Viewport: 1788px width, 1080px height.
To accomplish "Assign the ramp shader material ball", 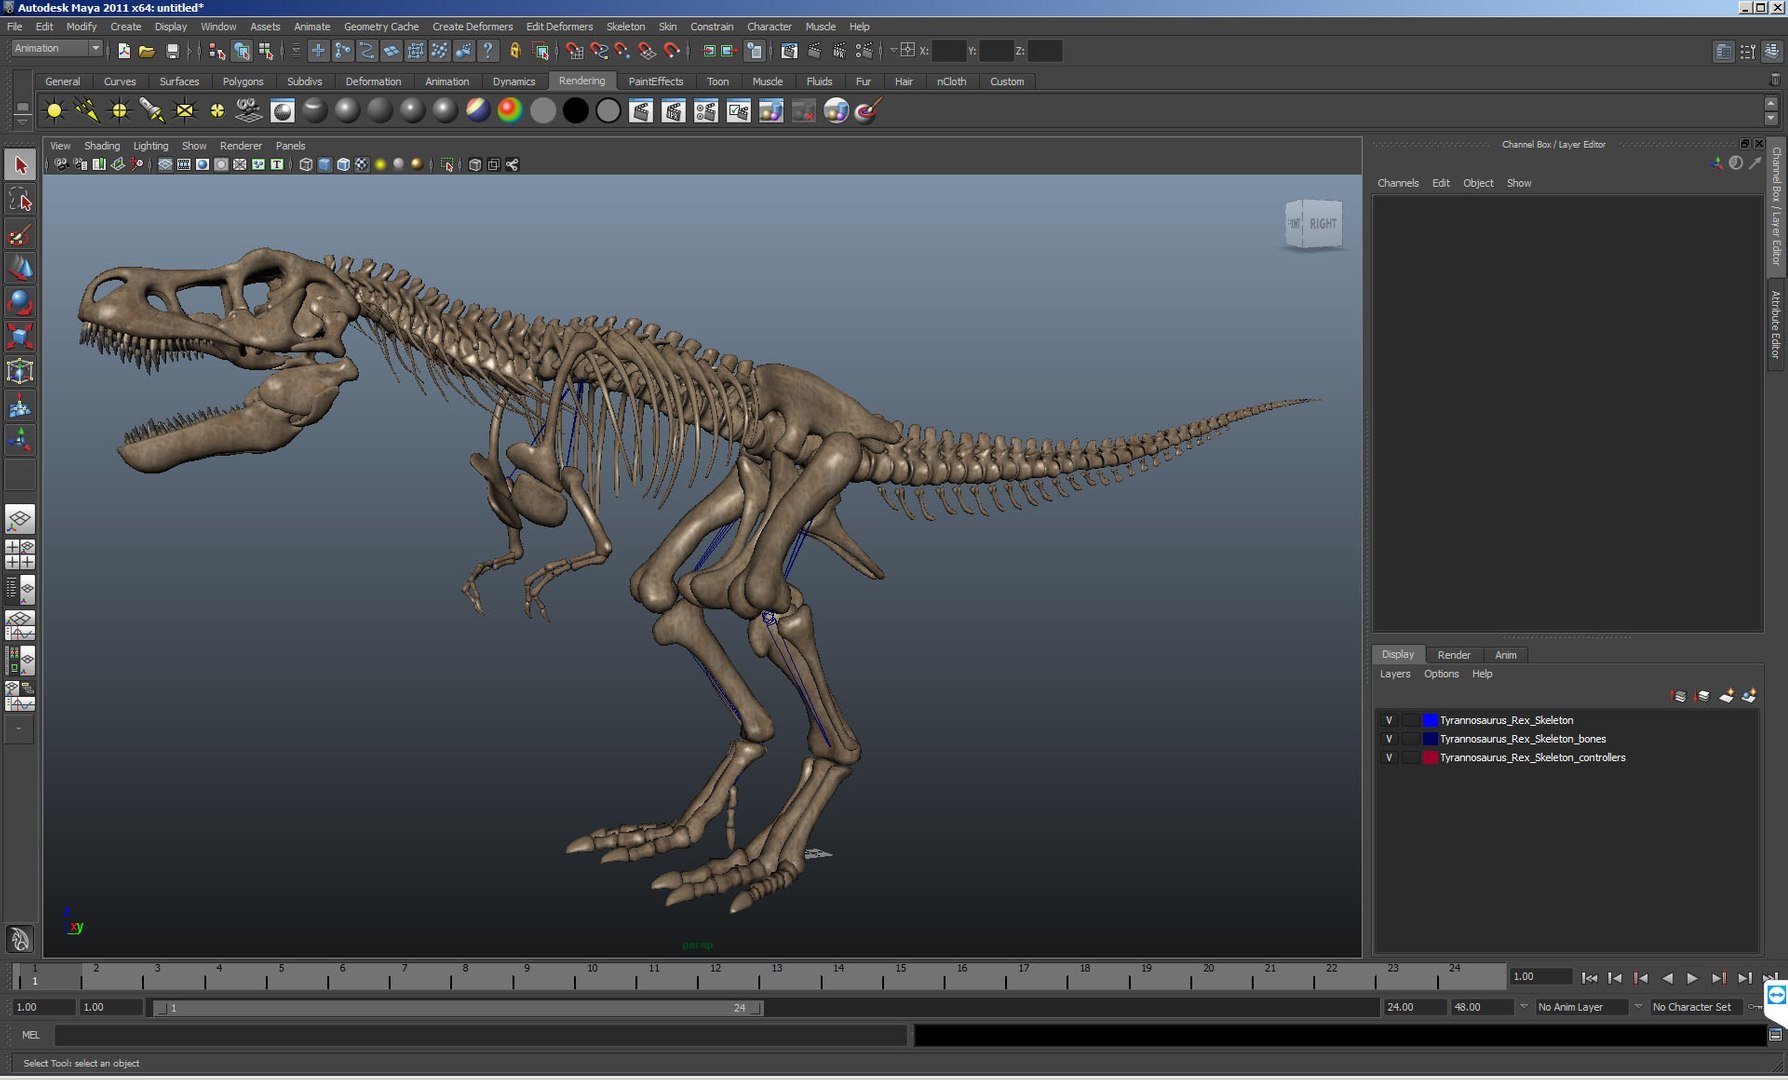I will (x=510, y=111).
